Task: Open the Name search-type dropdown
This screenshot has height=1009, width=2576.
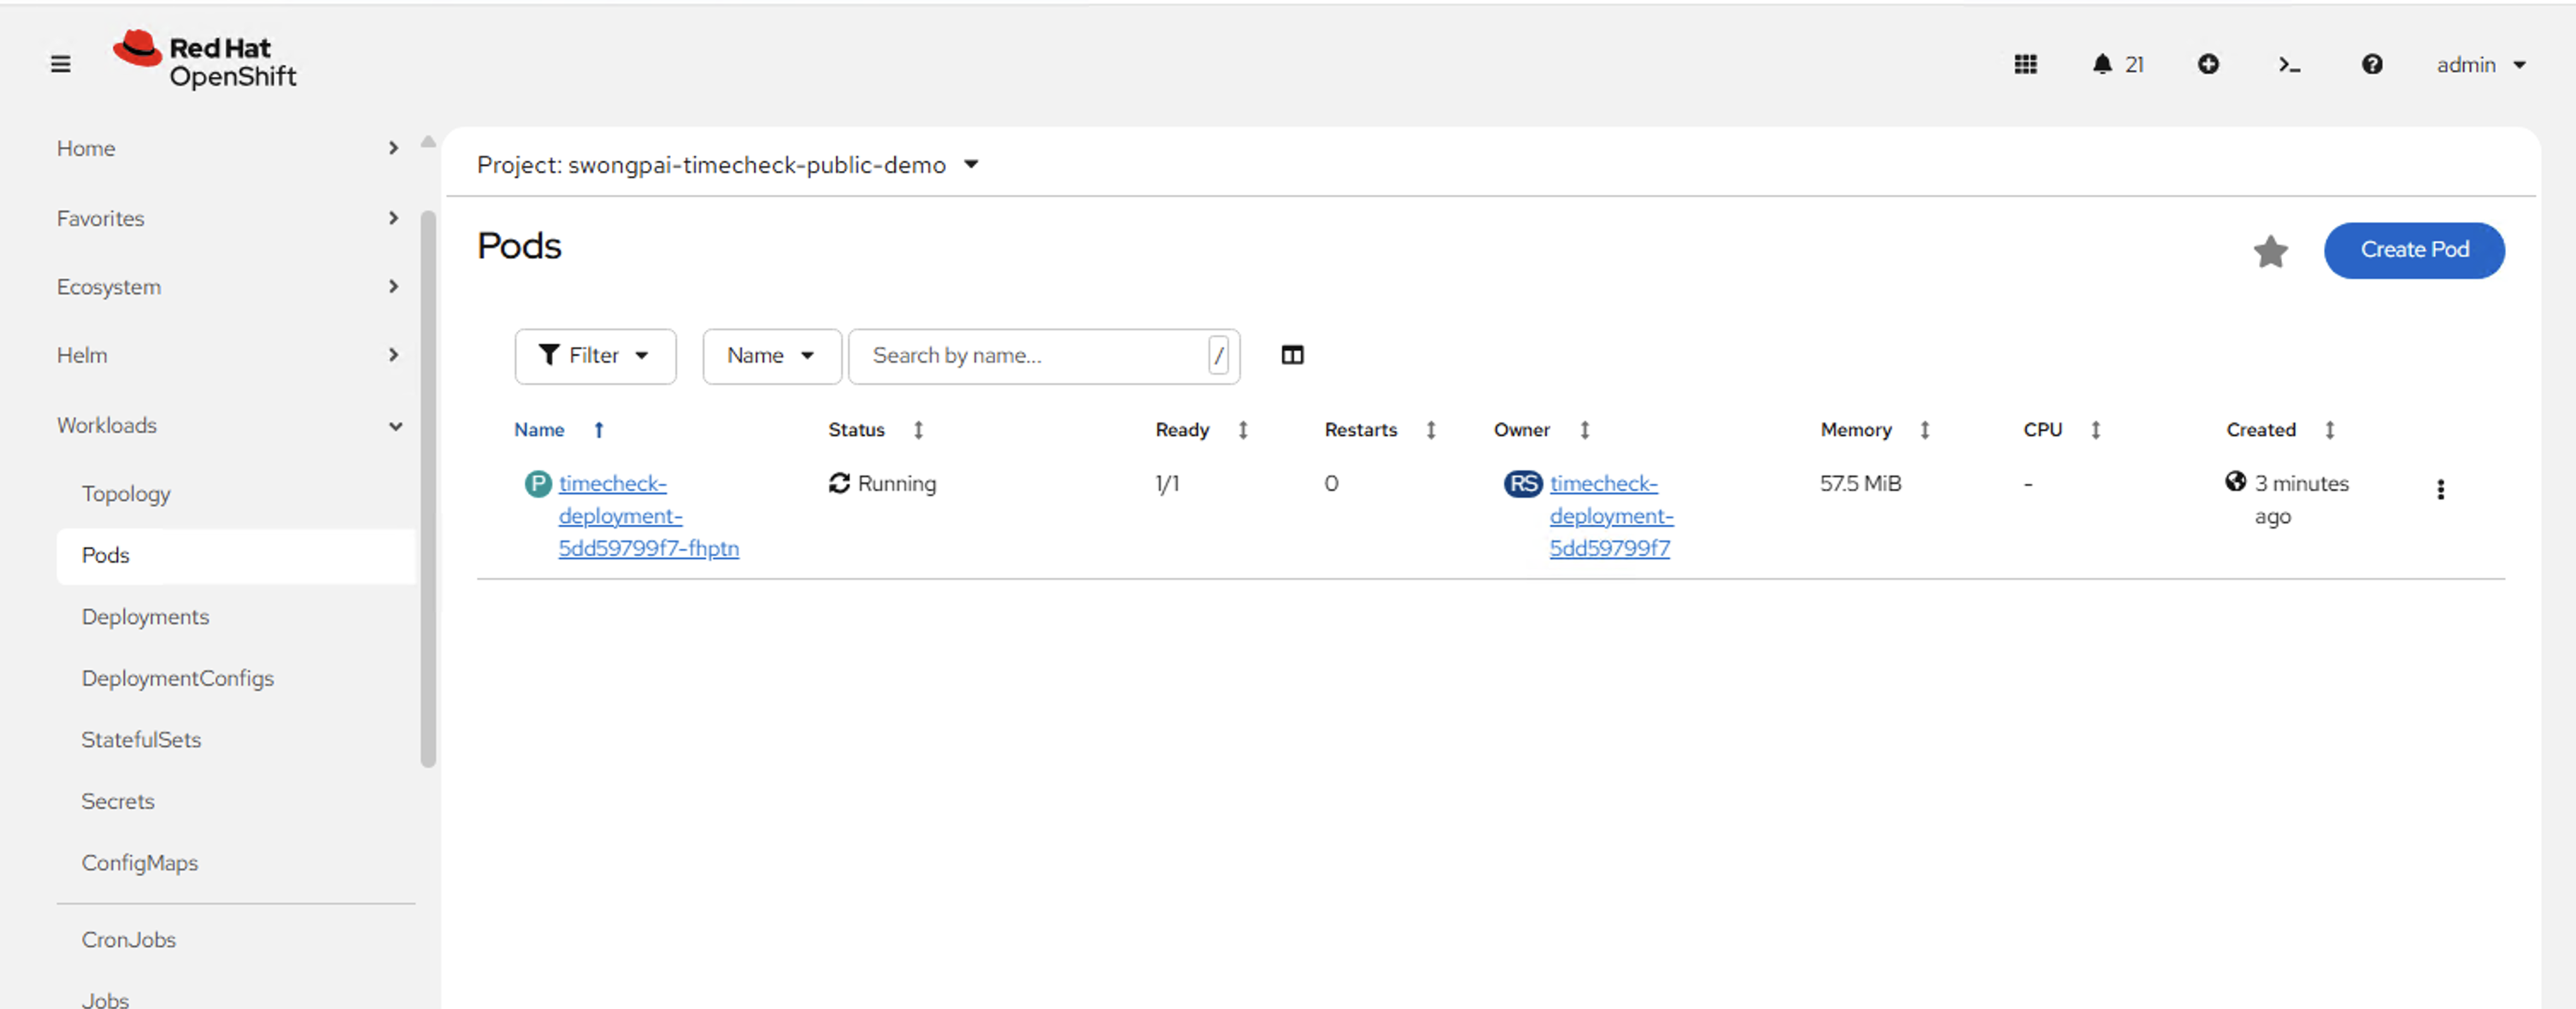Action: point(771,356)
